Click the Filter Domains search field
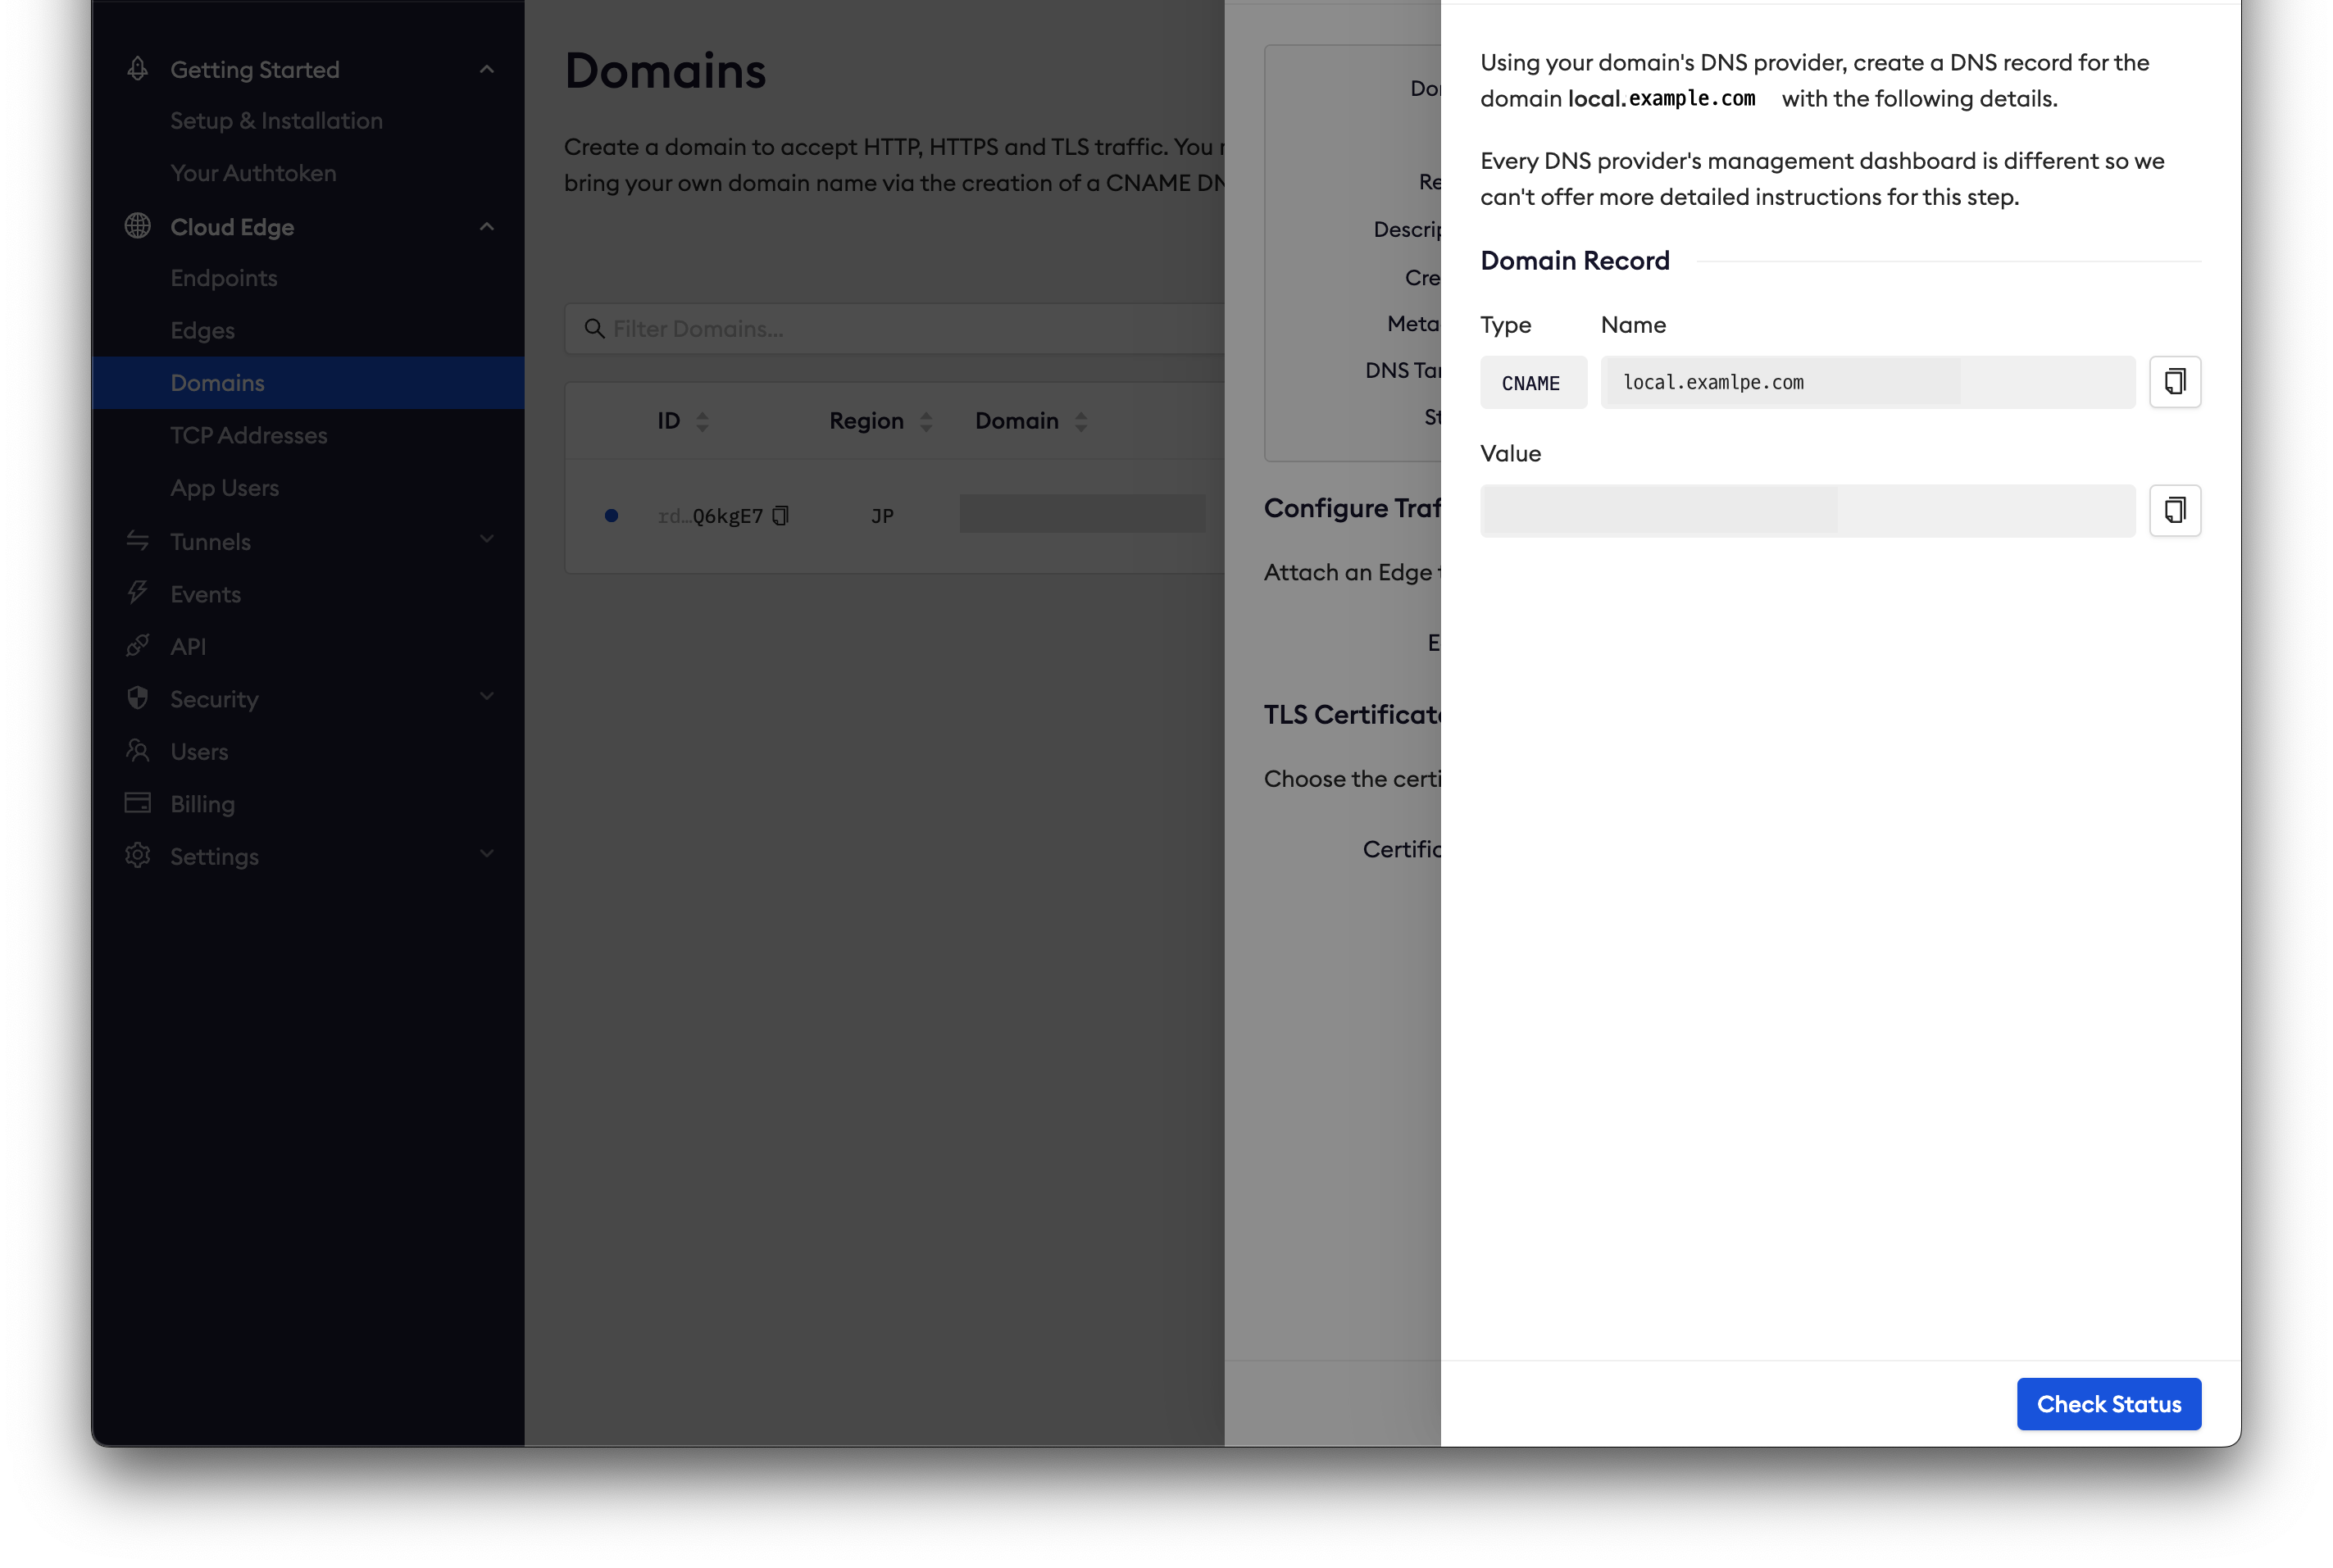2333x1568 pixels. pos(894,329)
